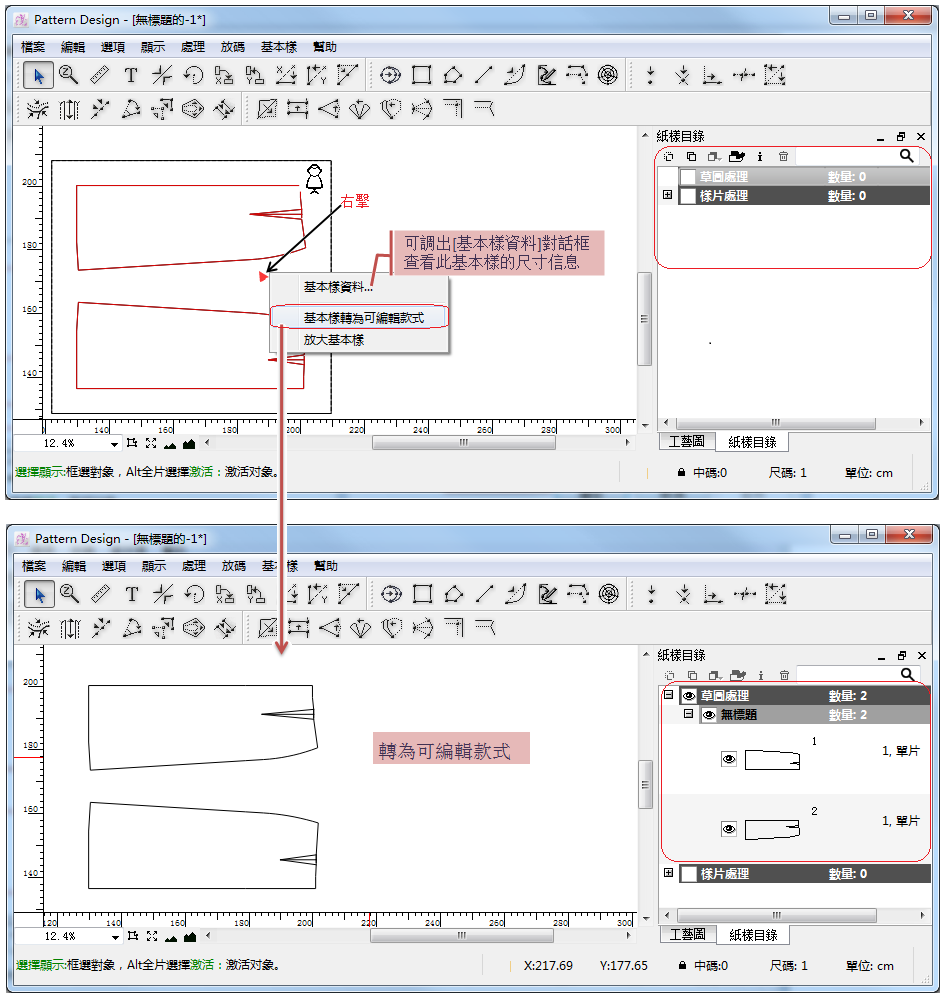Choose 基本樣轉為可編輯款式 from the context menu
Image resolution: width=951 pixels, height=1001 pixels.
363,317
